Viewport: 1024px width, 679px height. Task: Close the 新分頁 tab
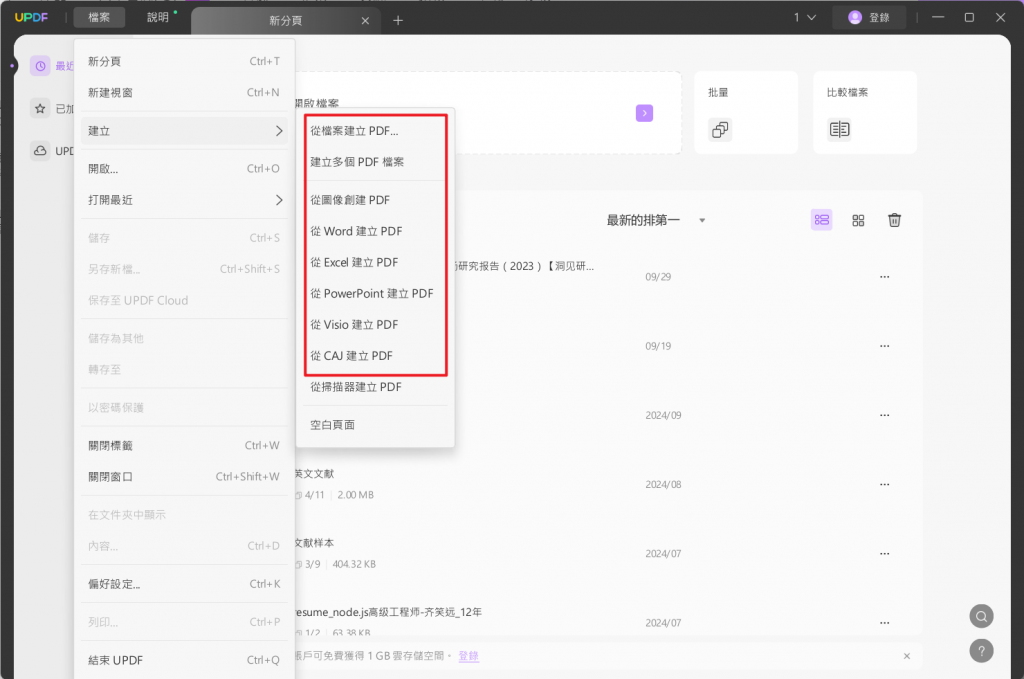click(365, 21)
